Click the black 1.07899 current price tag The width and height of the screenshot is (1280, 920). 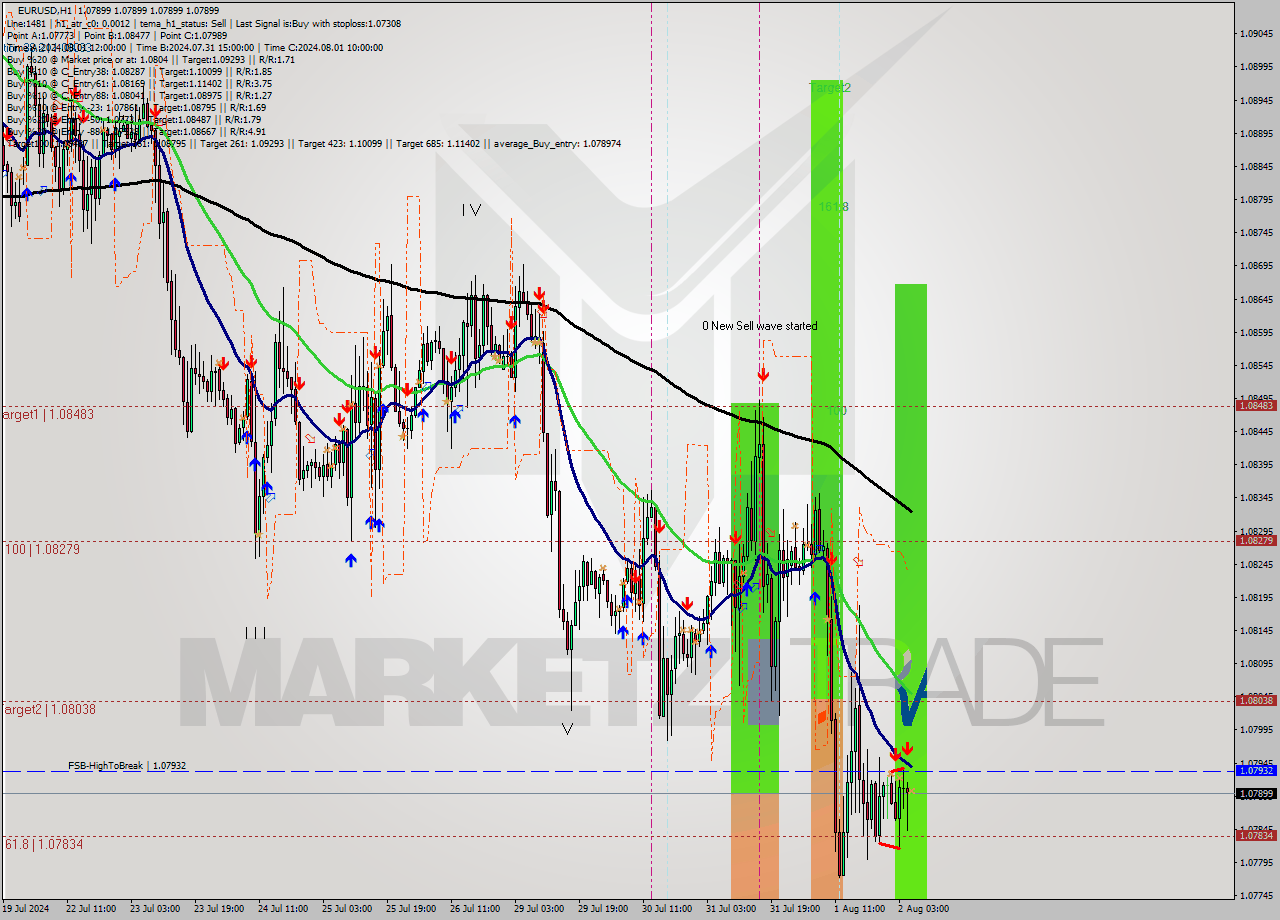pos(1256,794)
